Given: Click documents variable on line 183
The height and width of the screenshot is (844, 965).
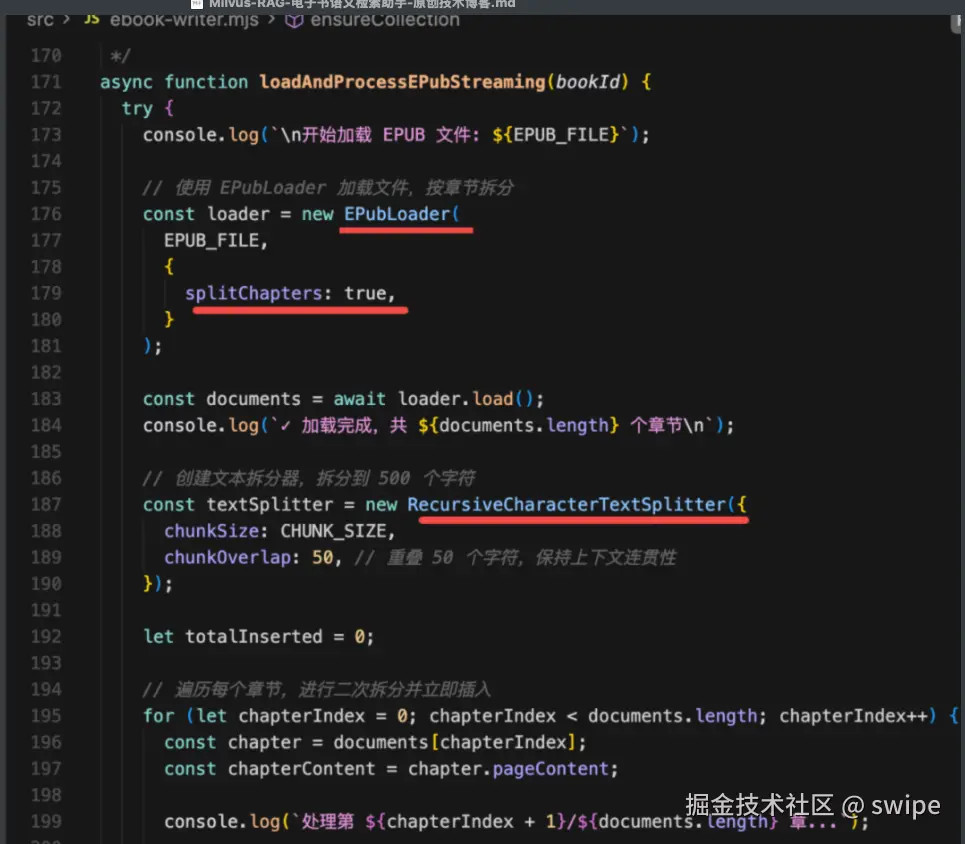Looking at the screenshot, I should 254,399.
